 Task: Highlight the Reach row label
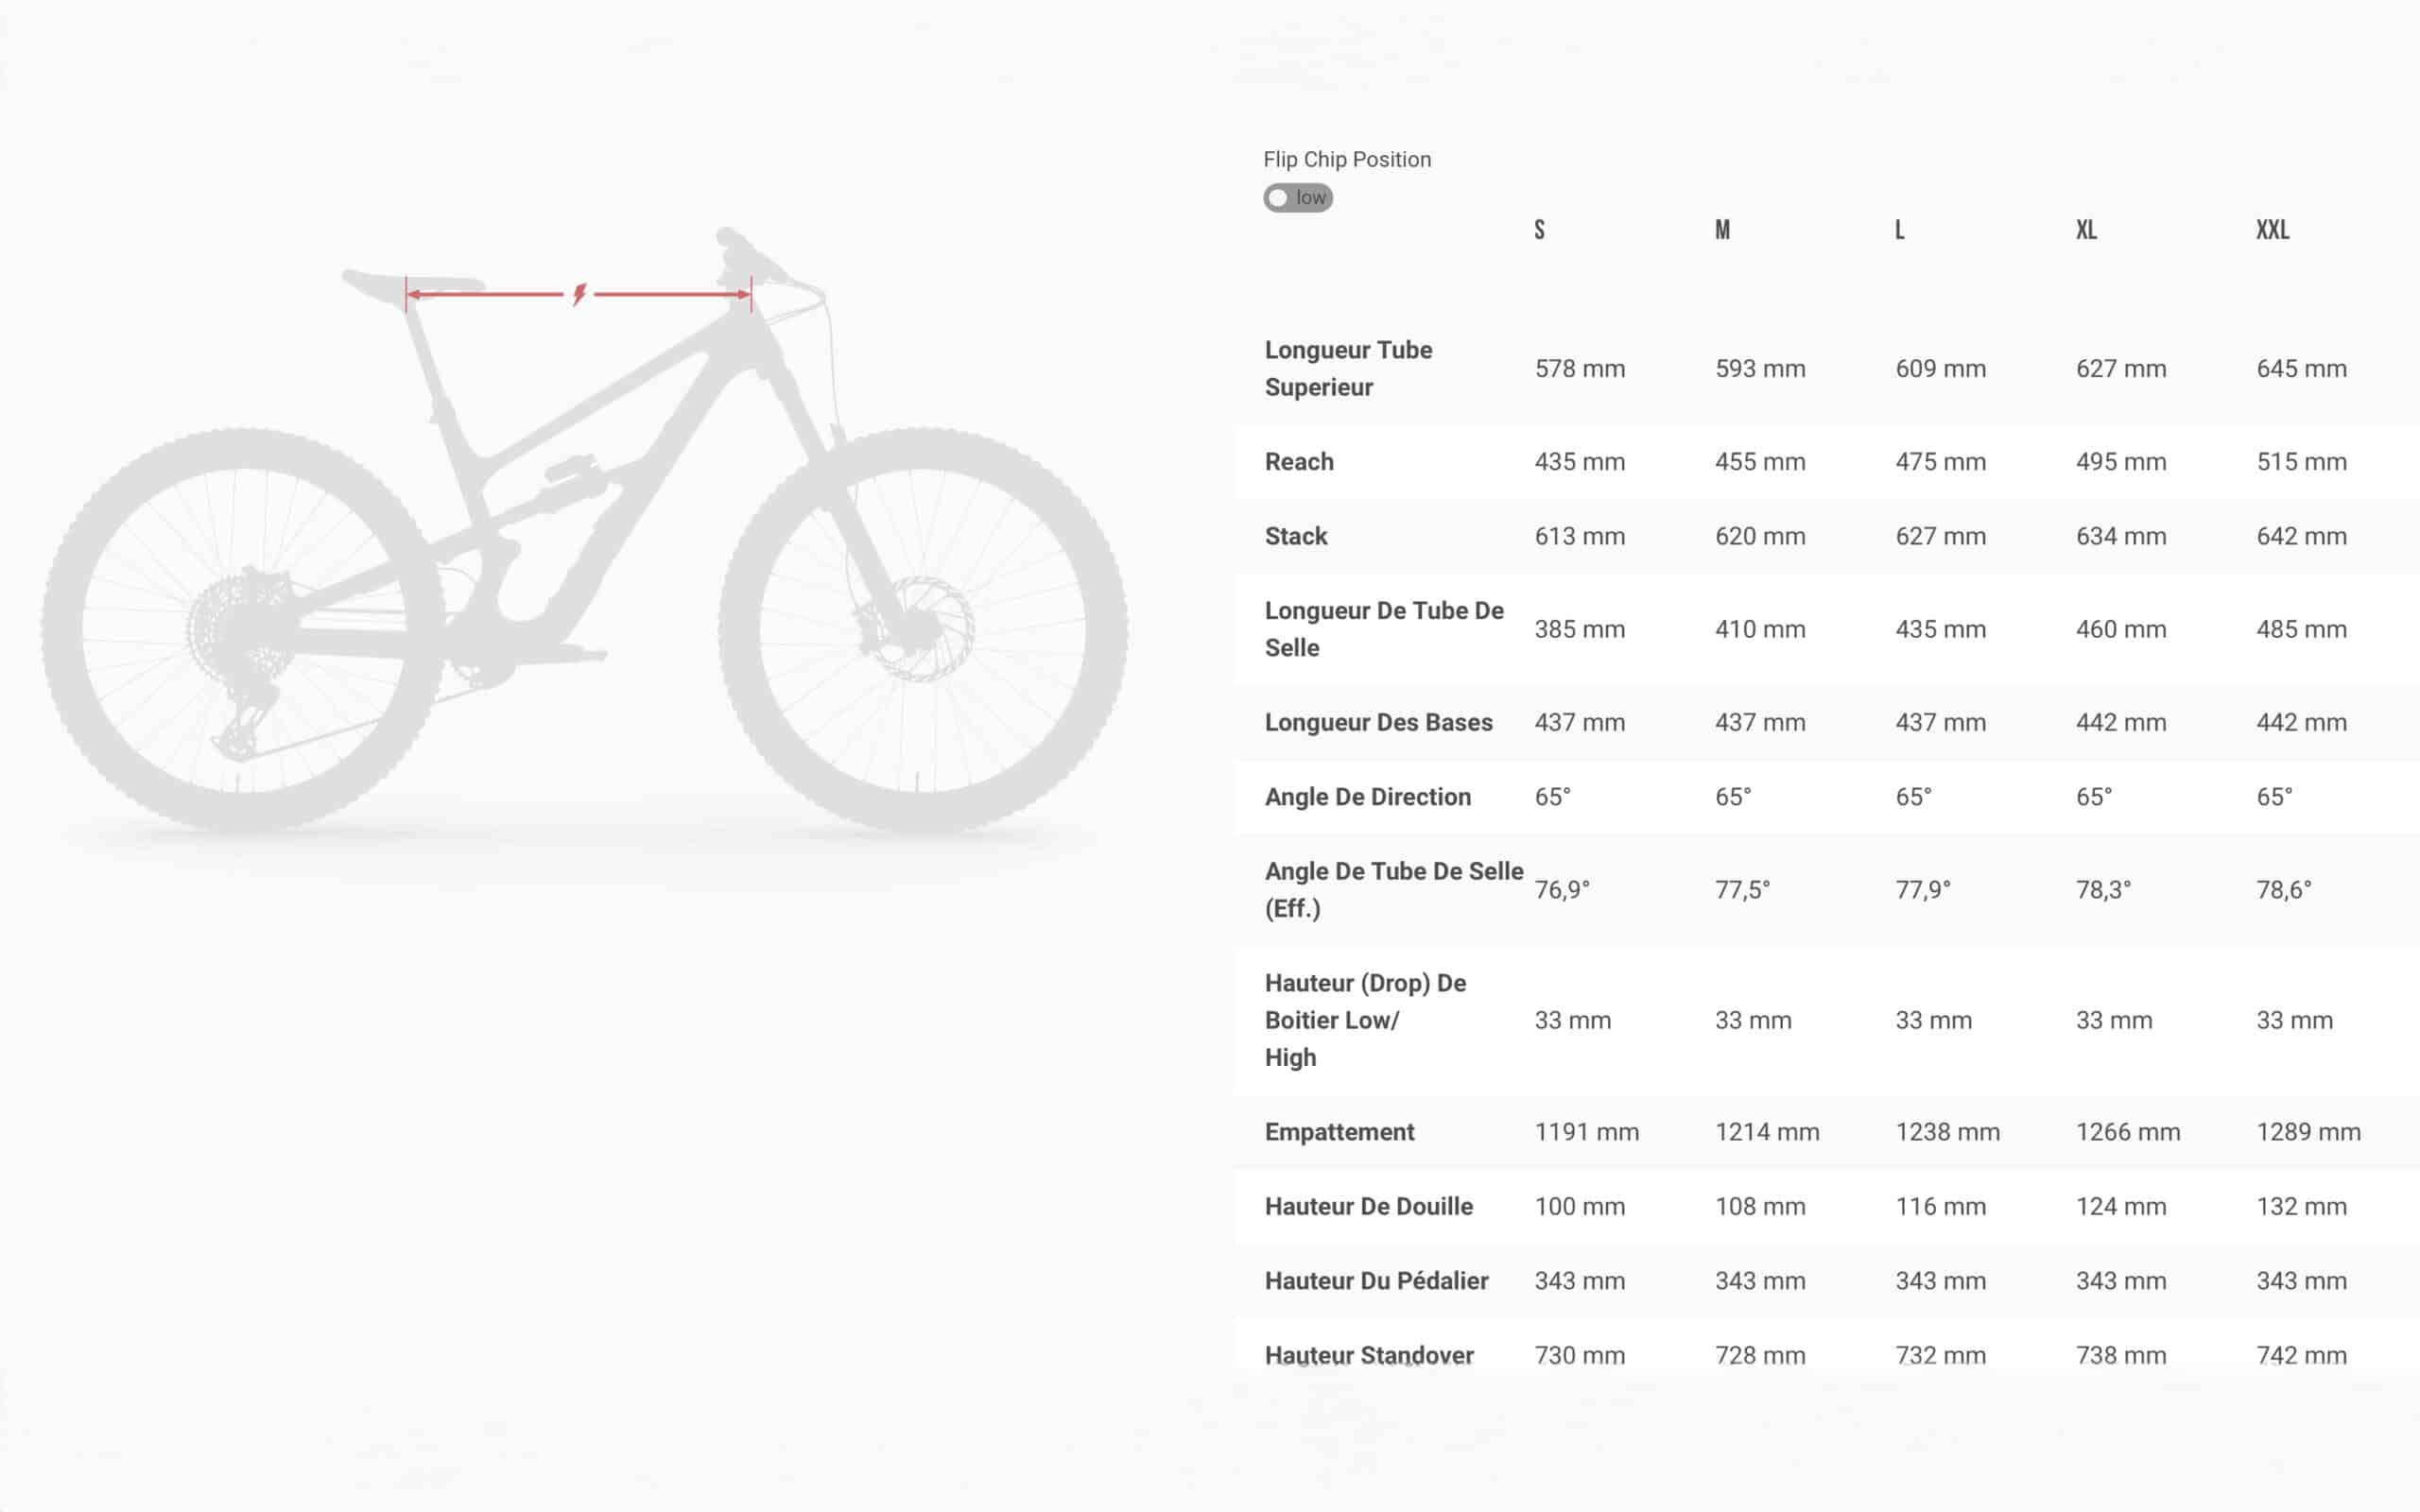tap(1299, 462)
